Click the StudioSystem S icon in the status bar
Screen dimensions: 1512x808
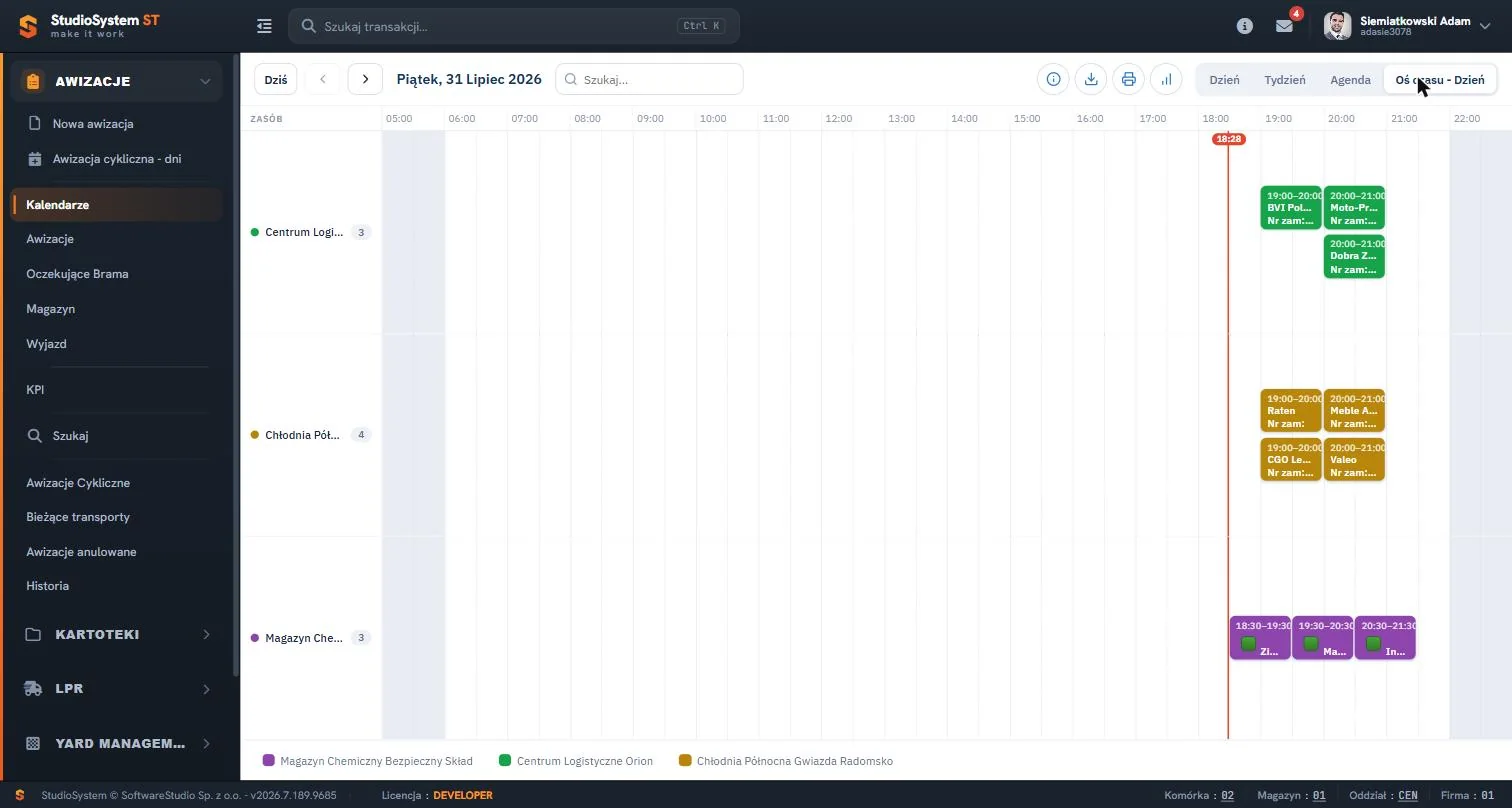click(20, 795)
